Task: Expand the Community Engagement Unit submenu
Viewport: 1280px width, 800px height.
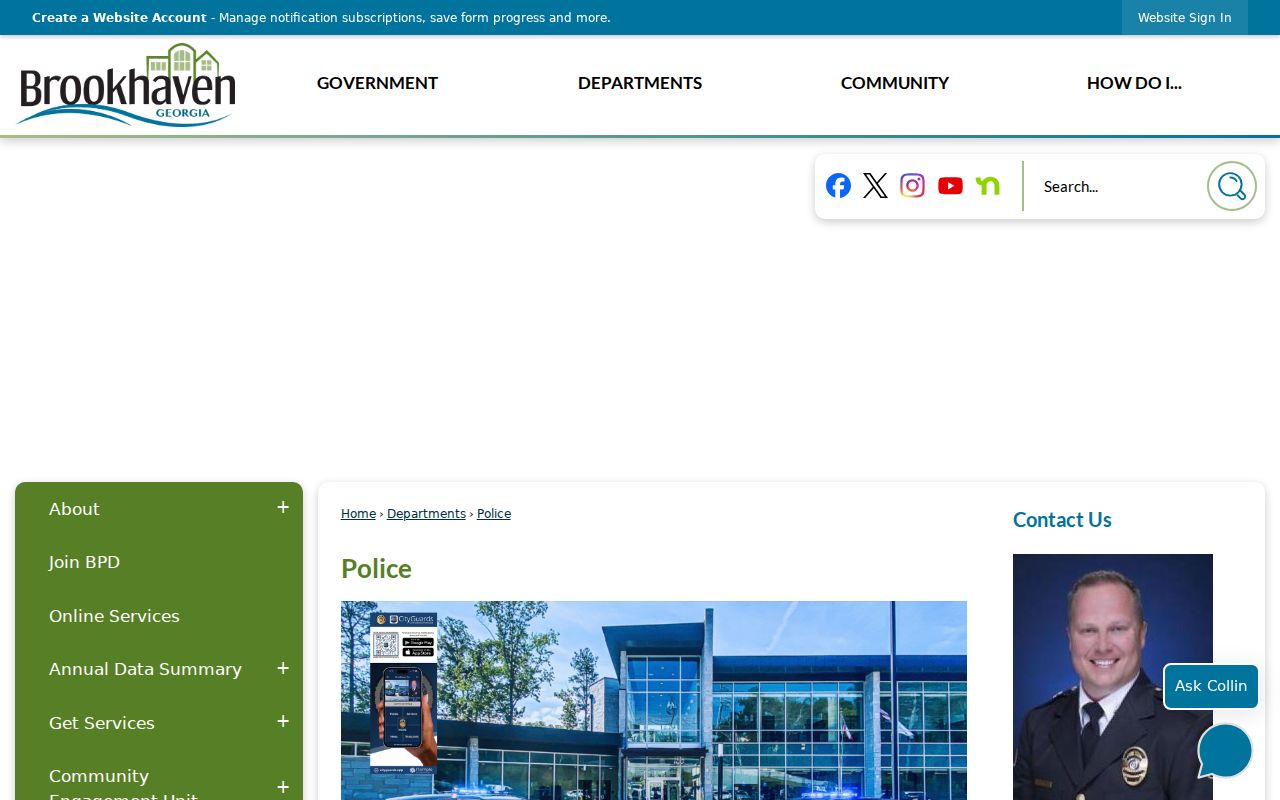Action: [283, 787]
